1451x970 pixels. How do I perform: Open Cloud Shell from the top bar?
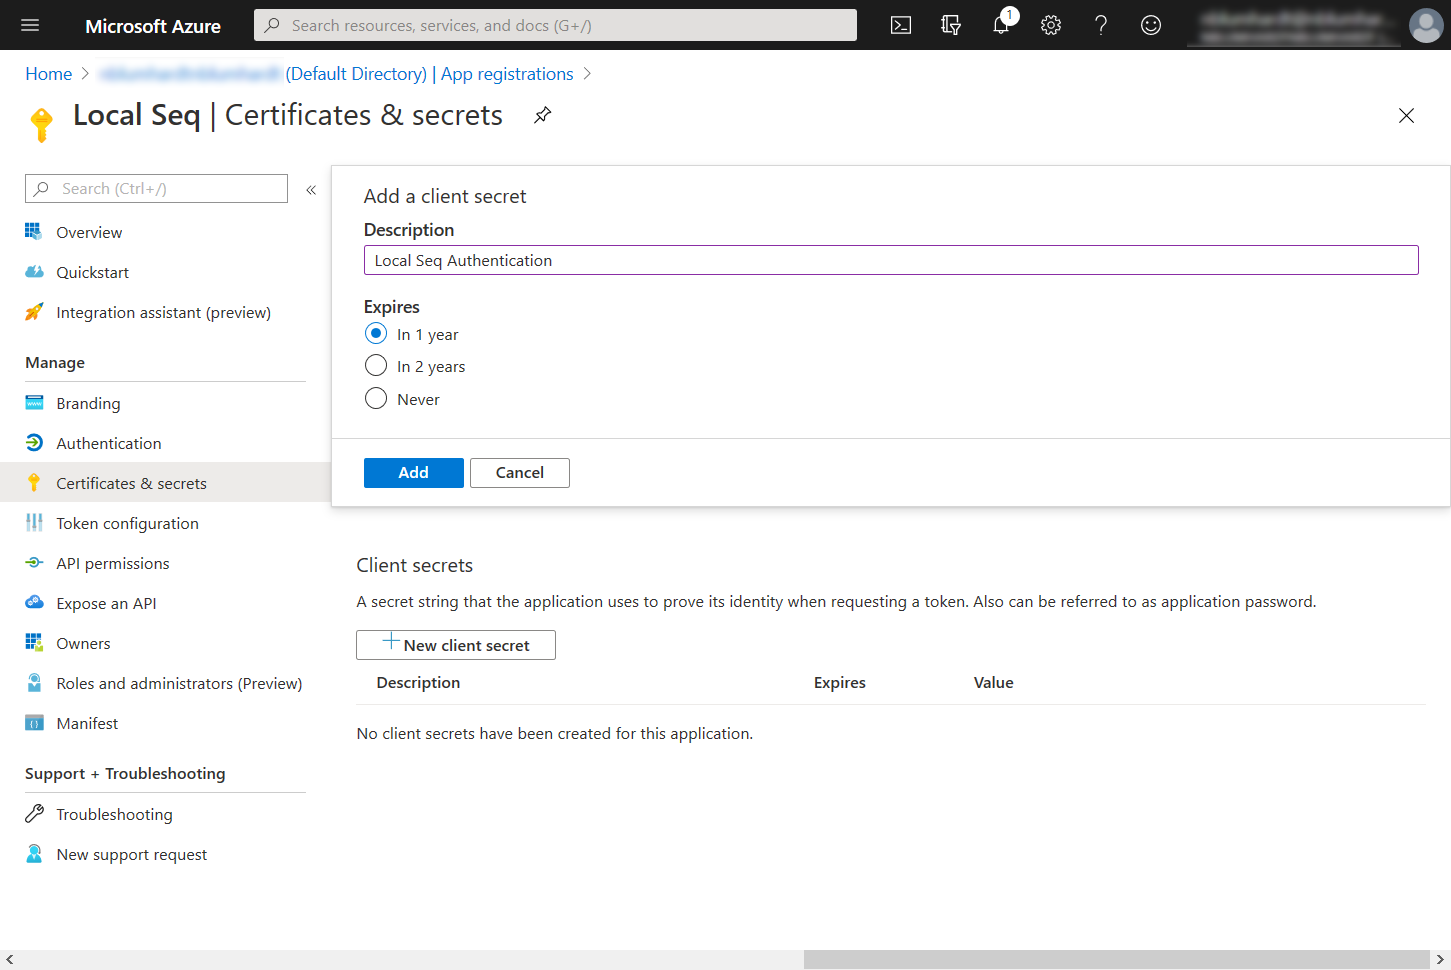coord(901,25)
